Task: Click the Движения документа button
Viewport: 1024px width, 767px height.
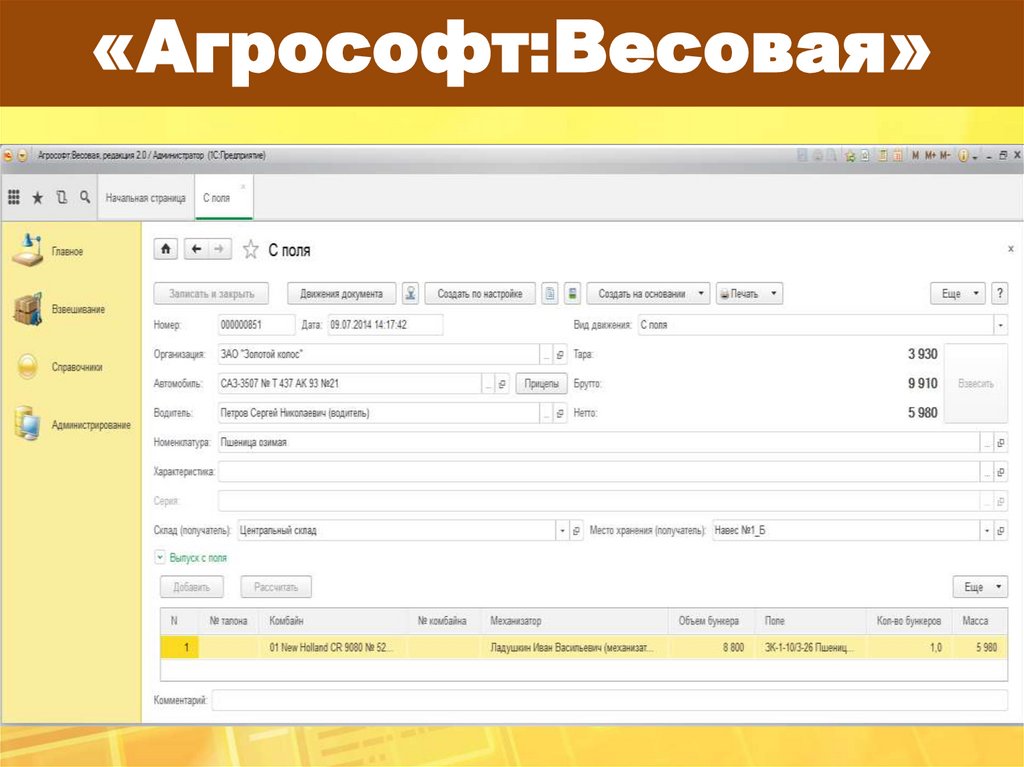Action: click(x=342, y=293)
